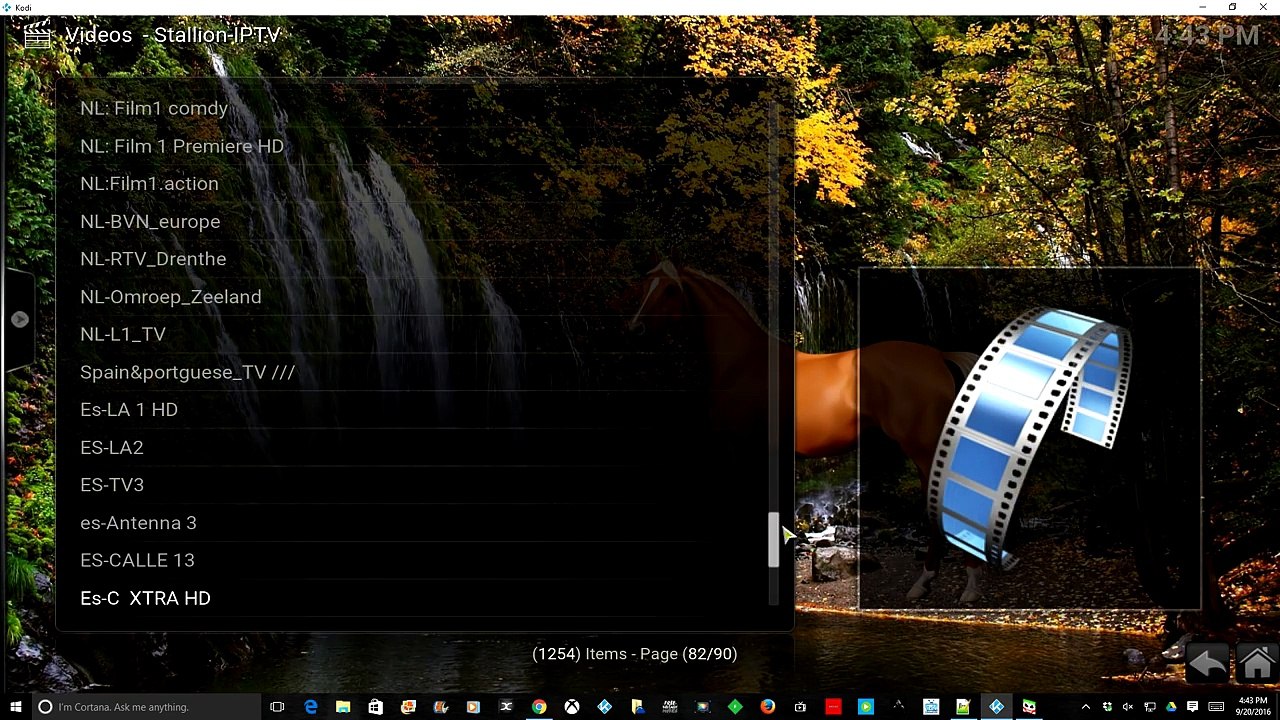
Task: Click network tray icon
Action: tap(1150, 707)
